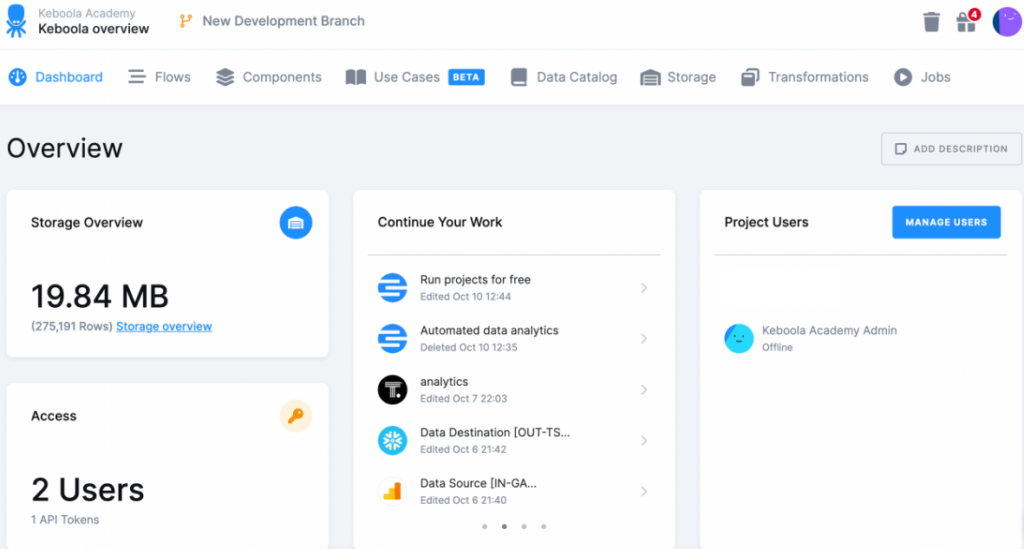Click the Storage warehouse icon in navigation
Screen dimensions: 1024x549
point(650,77)
